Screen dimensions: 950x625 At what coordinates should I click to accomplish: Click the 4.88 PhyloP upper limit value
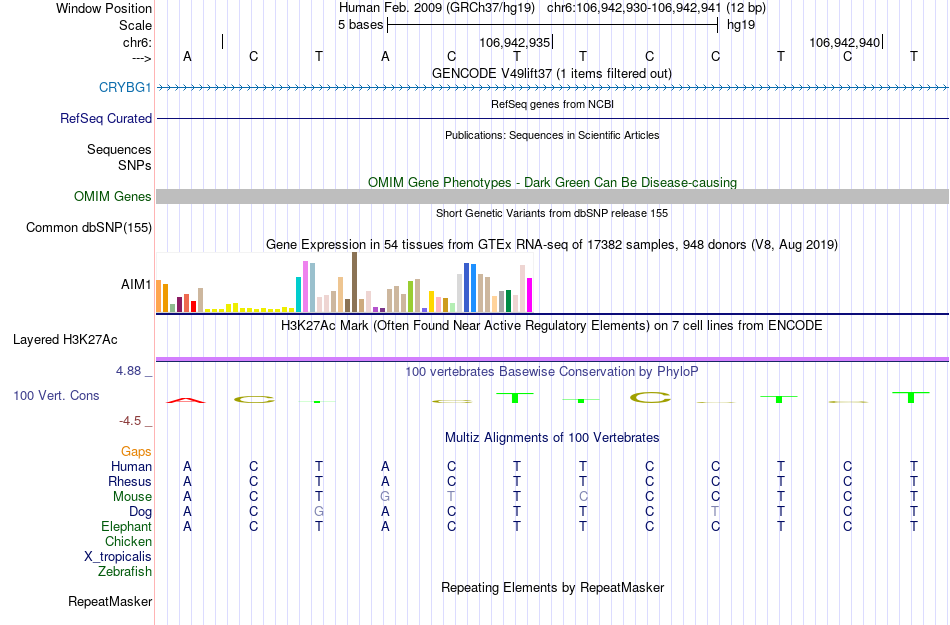128,371
